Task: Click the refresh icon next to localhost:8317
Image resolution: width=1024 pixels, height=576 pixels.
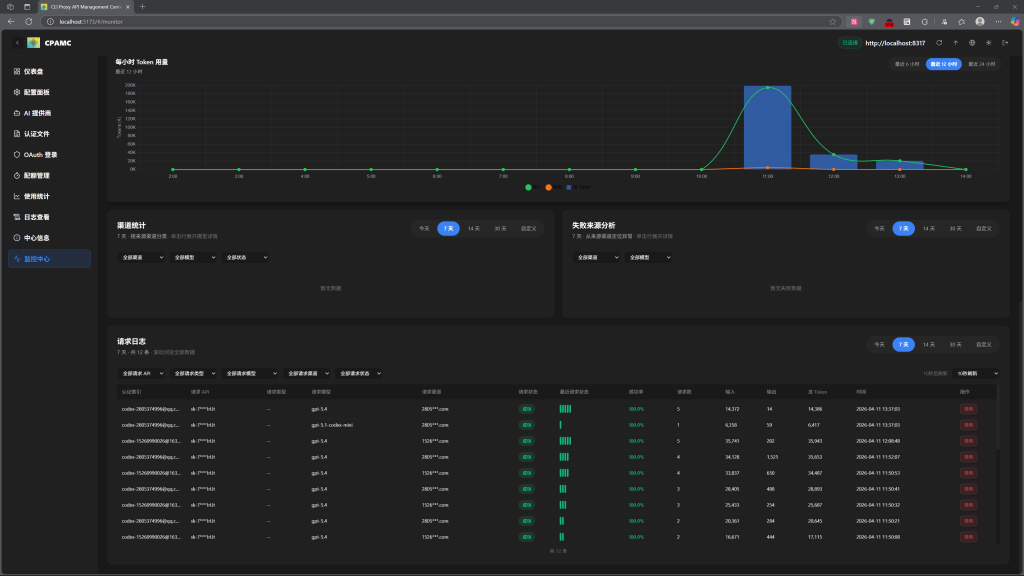Action: click(x=939, y=43)
